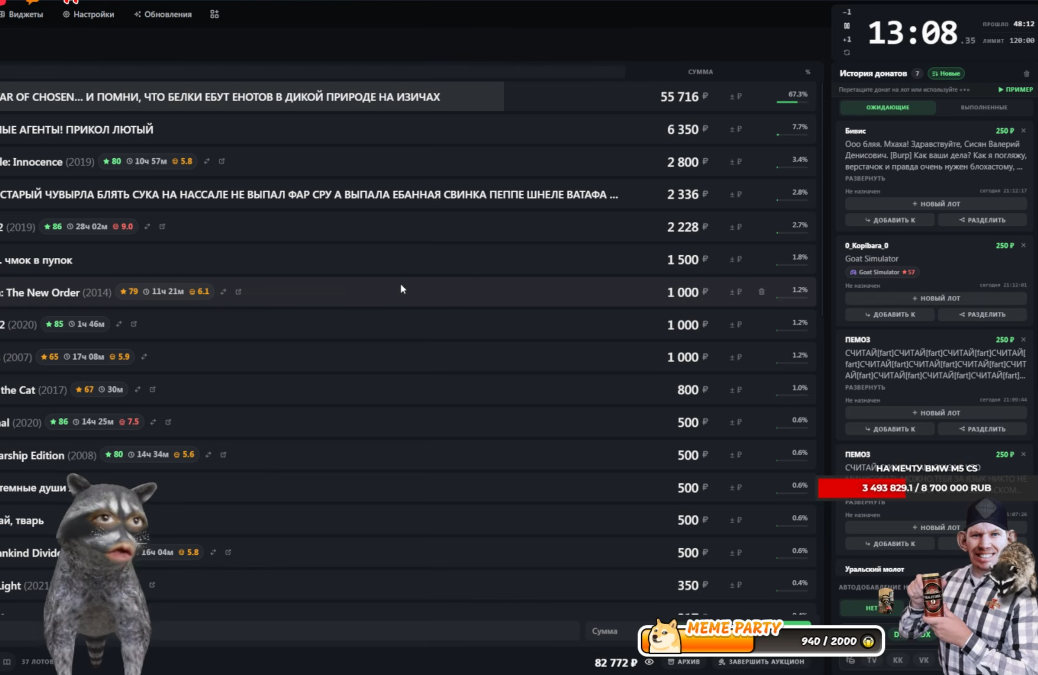Open the external link of the (2020) 1ч 46м lot
1038x675 pixels.
pos(134,324)
